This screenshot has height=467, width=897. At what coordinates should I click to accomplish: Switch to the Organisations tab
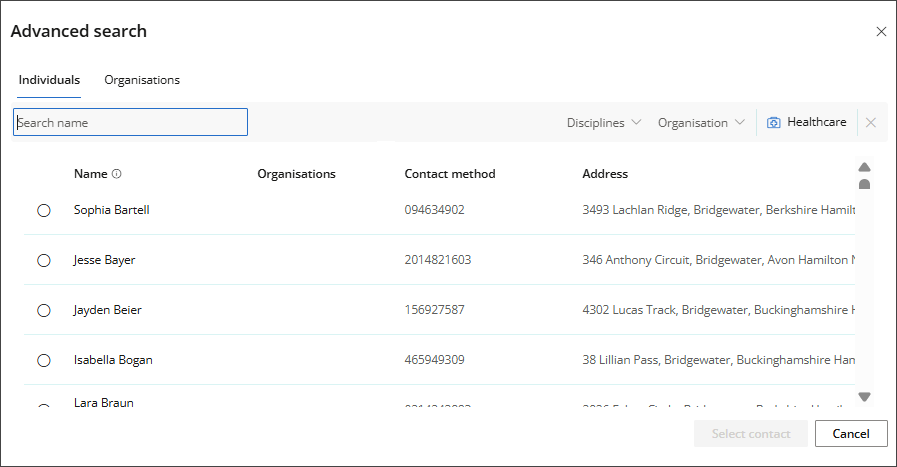coord(142,80)
